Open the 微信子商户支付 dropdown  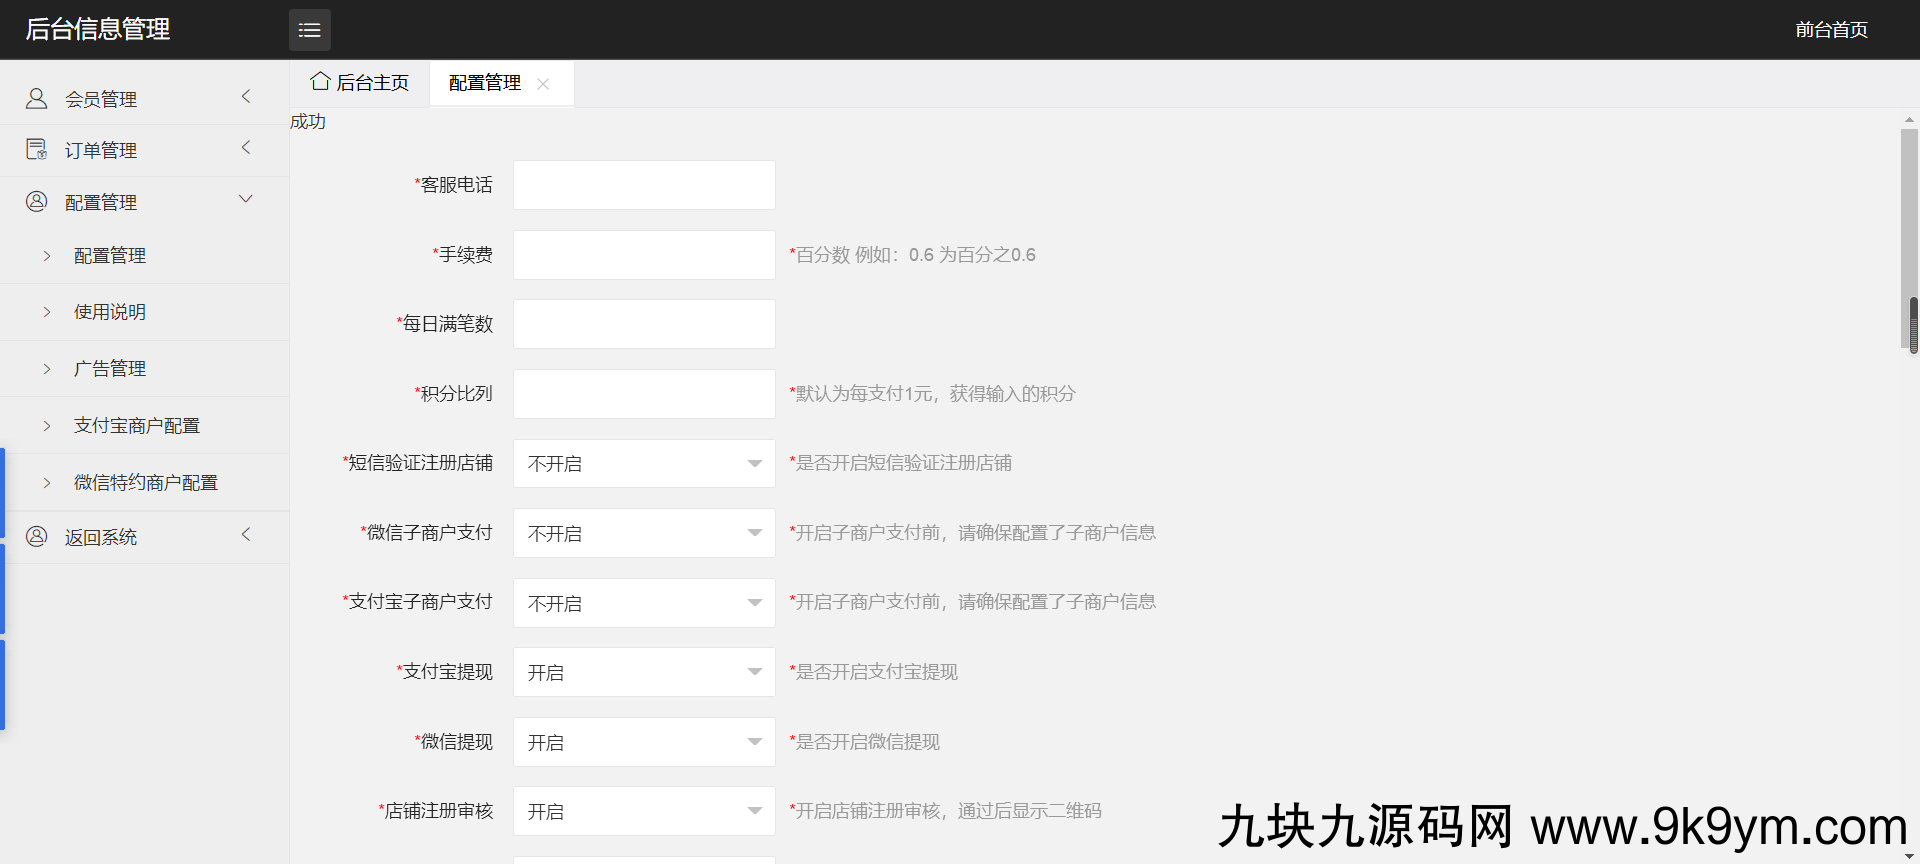pyautogui.click(x=644, y=533)
